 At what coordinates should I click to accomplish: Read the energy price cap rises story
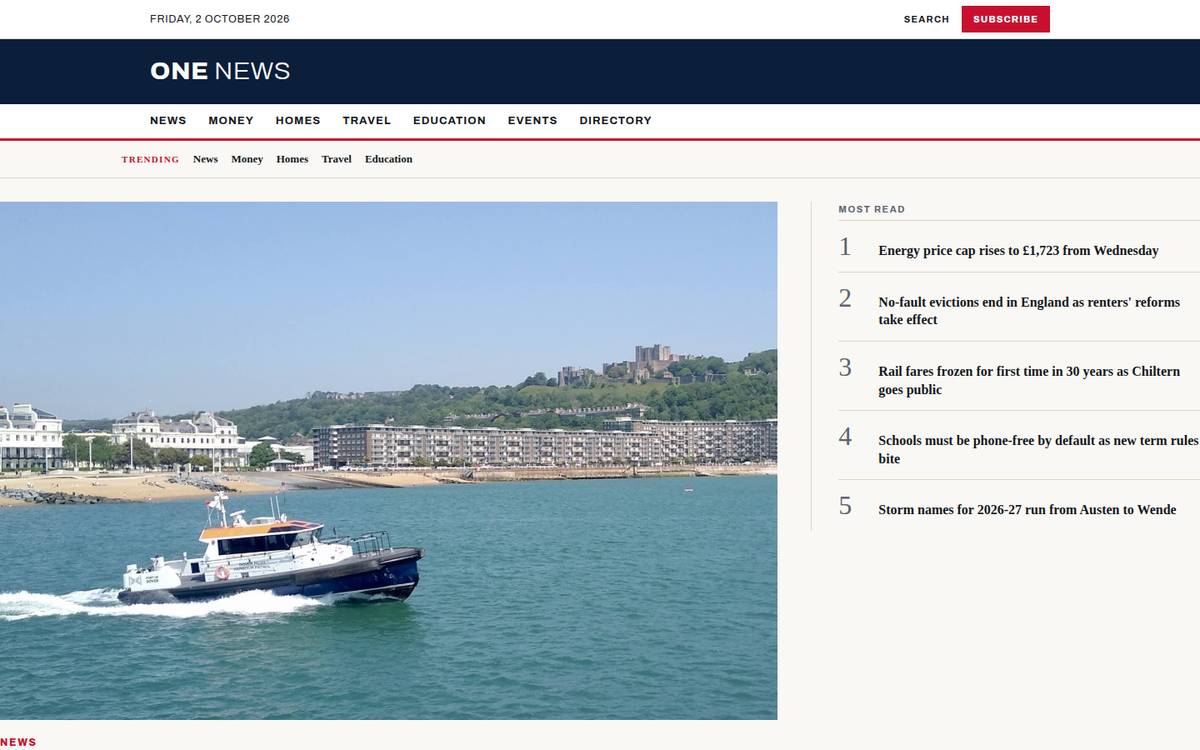point(1018,251)
